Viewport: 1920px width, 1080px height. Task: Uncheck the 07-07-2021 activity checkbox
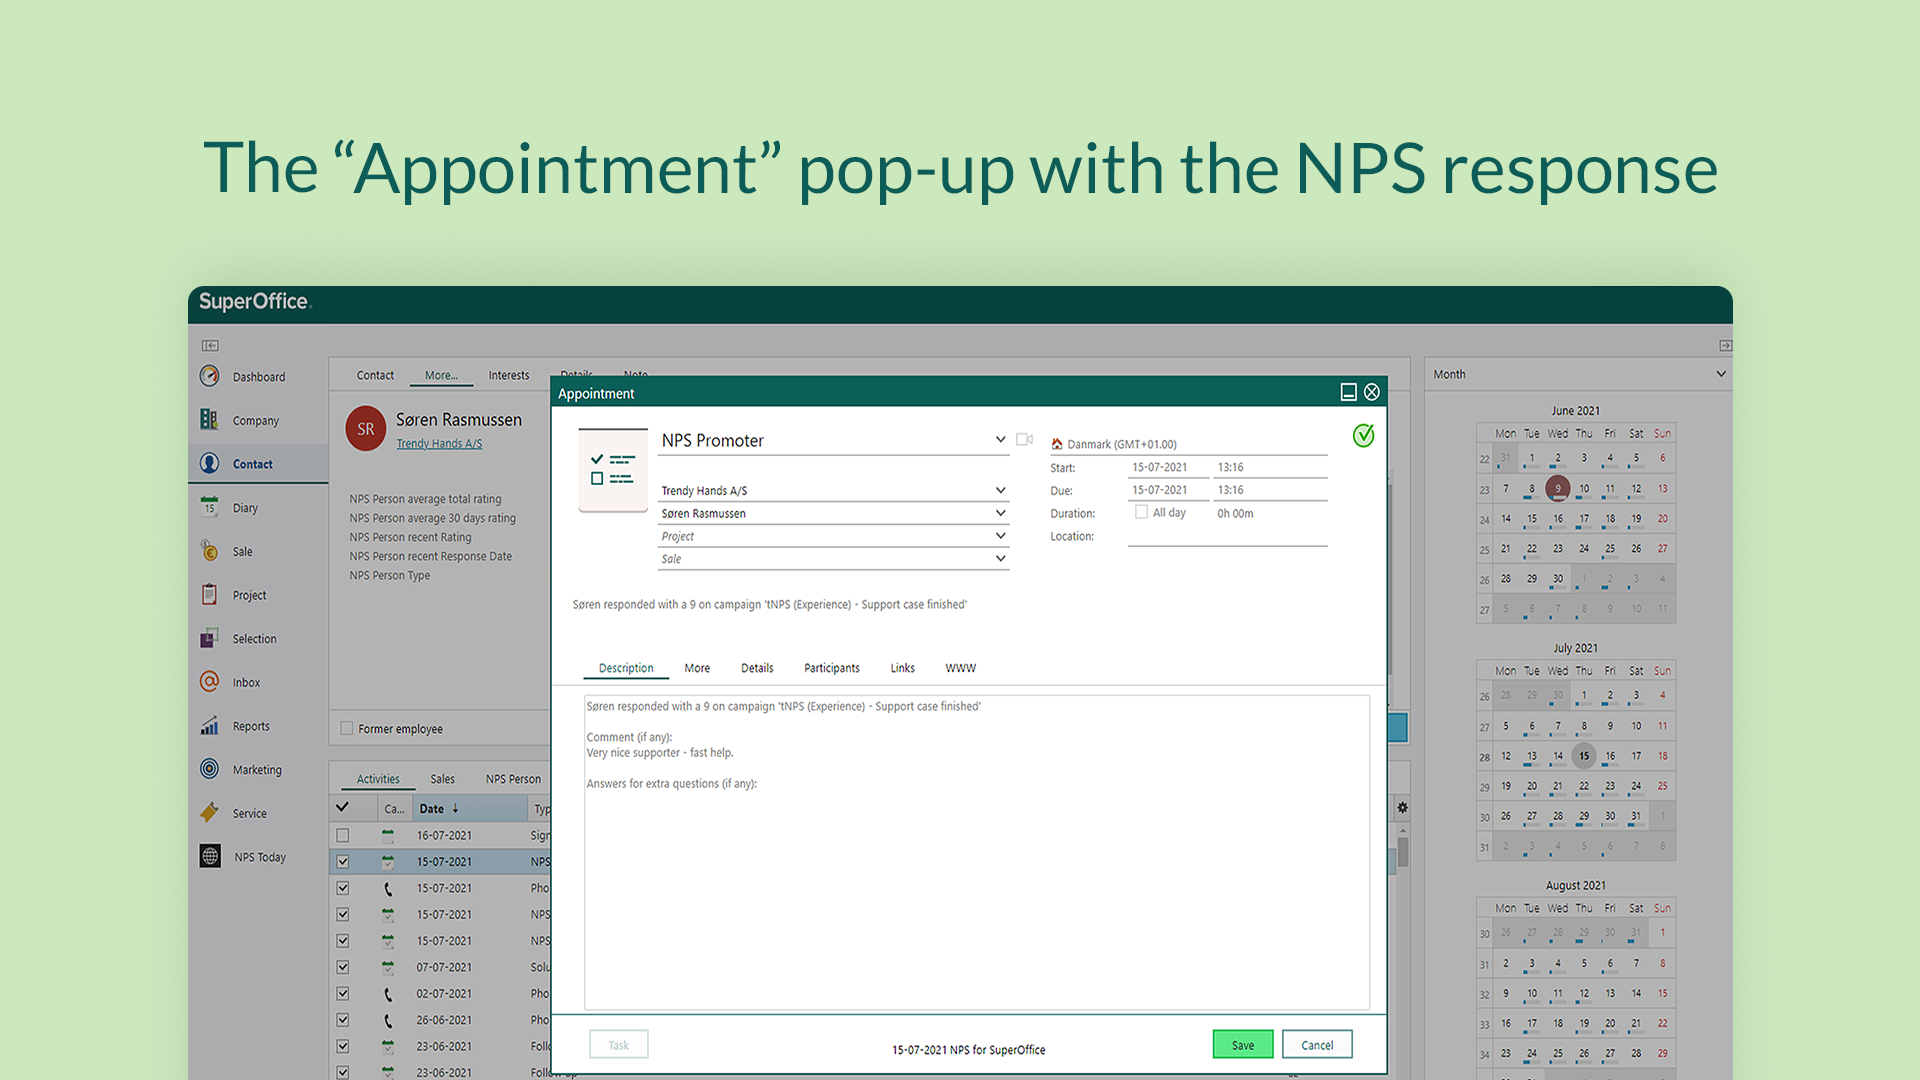(x=343, y=968)
